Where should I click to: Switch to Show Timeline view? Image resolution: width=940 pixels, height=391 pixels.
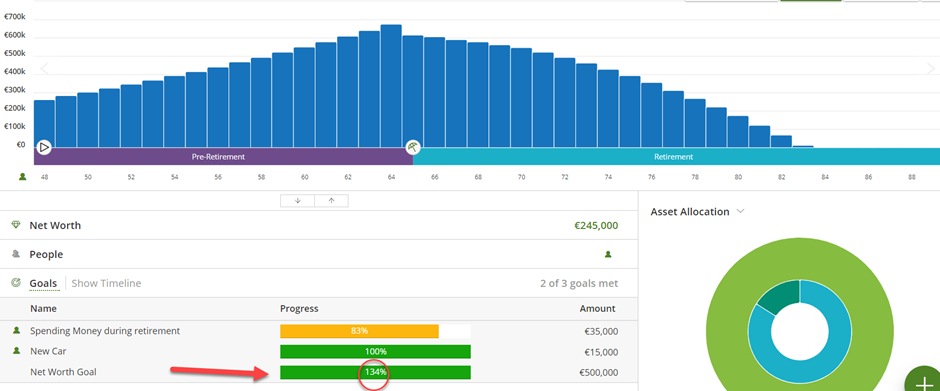point(106,283)
